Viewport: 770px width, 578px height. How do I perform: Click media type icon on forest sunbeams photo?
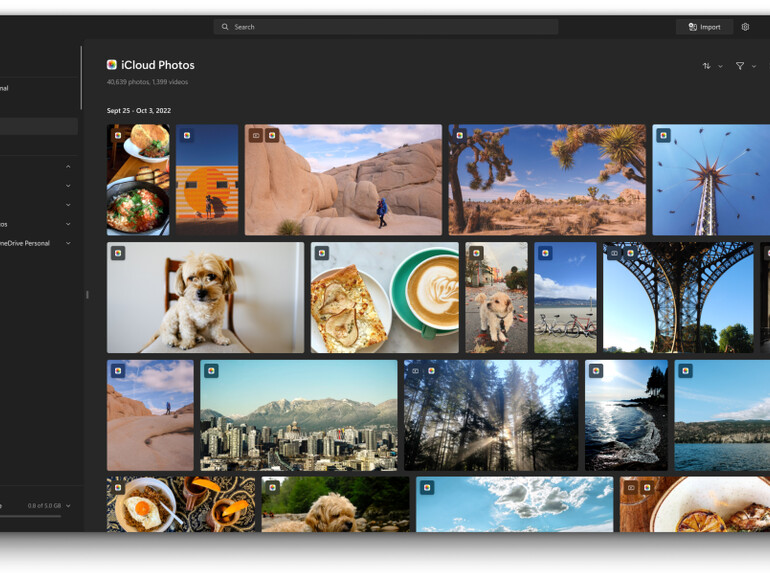pos(415,371)
